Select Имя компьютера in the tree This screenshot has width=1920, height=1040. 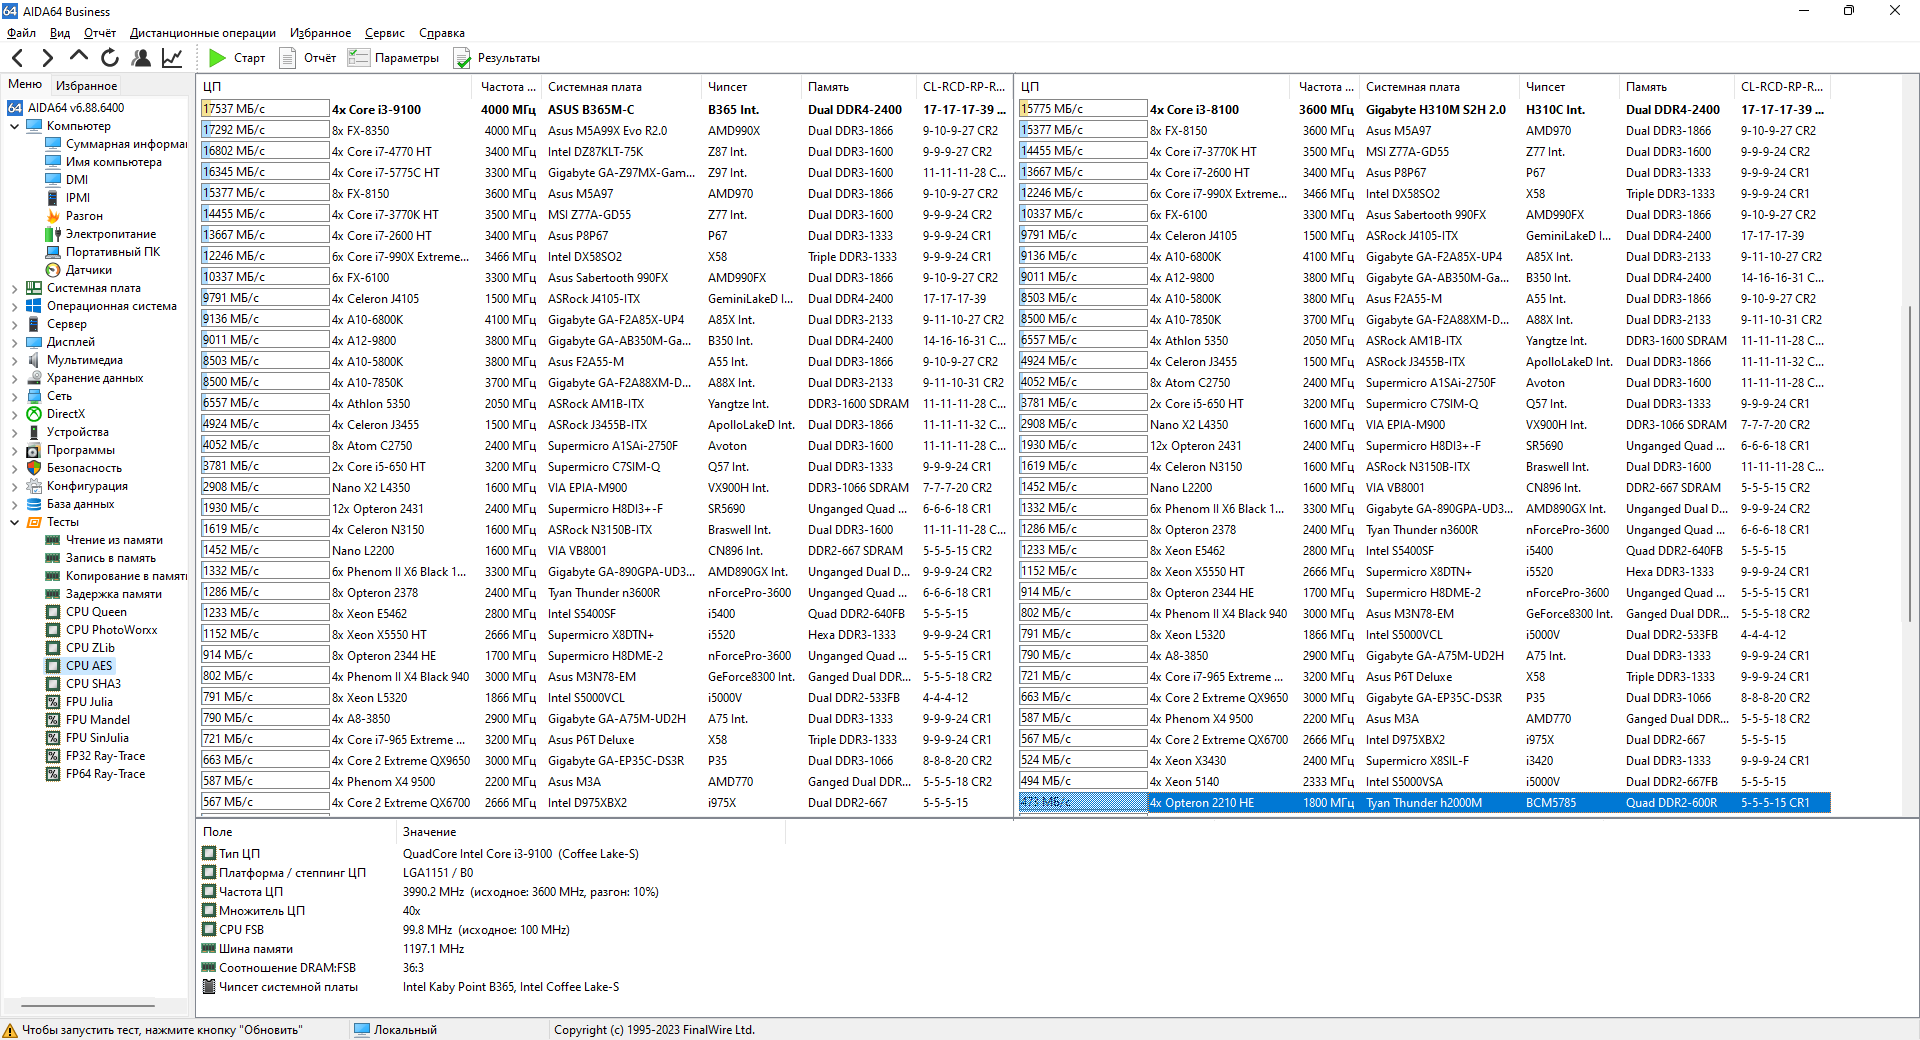click(x=114, y=162)
